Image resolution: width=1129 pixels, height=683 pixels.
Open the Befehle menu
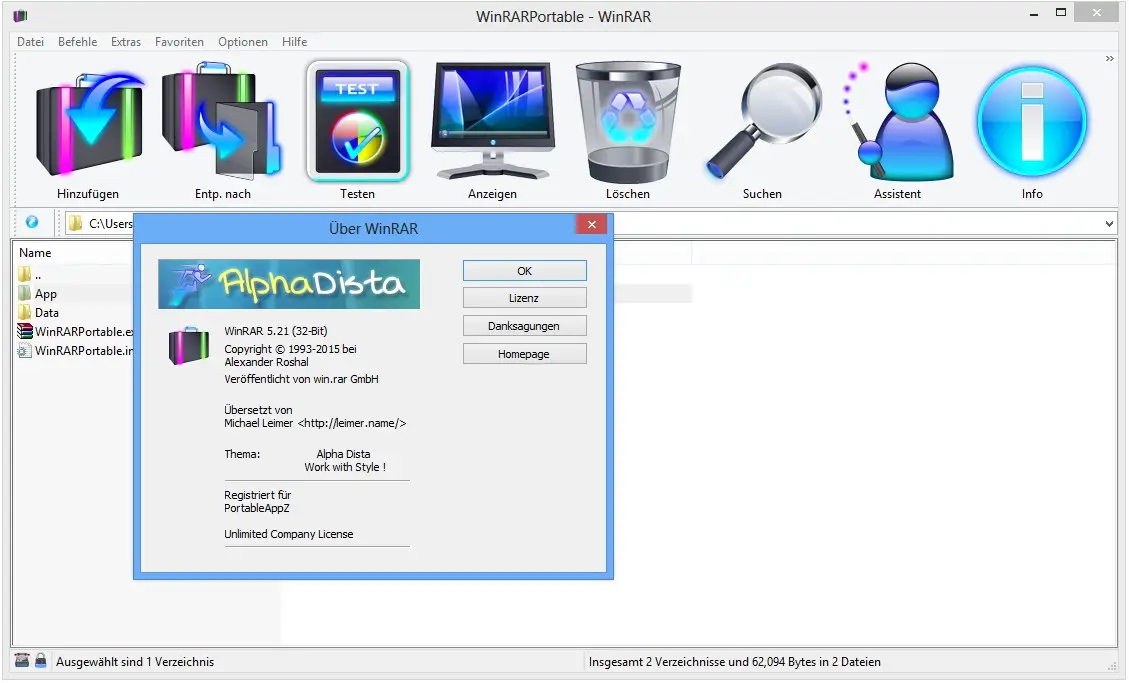click(x=78, y=42)
